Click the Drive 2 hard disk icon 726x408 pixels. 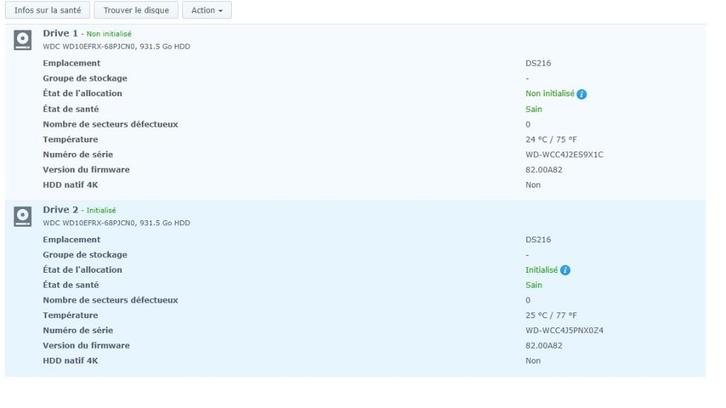pos(23,216)
